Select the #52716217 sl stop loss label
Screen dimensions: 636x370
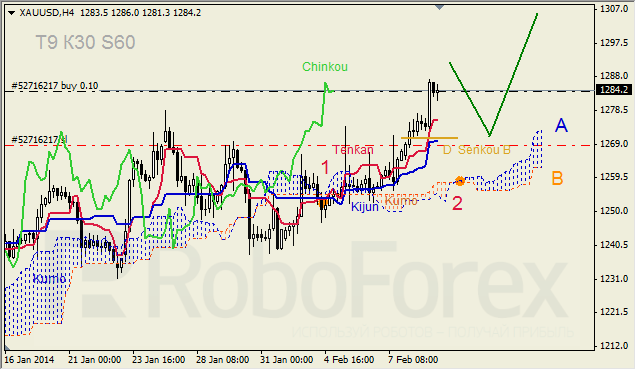click(39, 140)
